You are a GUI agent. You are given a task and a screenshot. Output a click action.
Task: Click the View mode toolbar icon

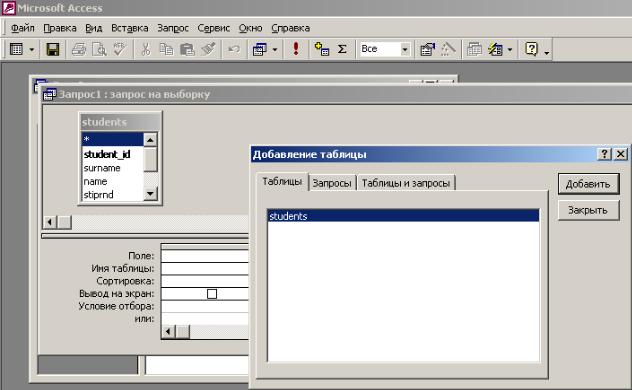pyautogui.click(x=16, y=49)
